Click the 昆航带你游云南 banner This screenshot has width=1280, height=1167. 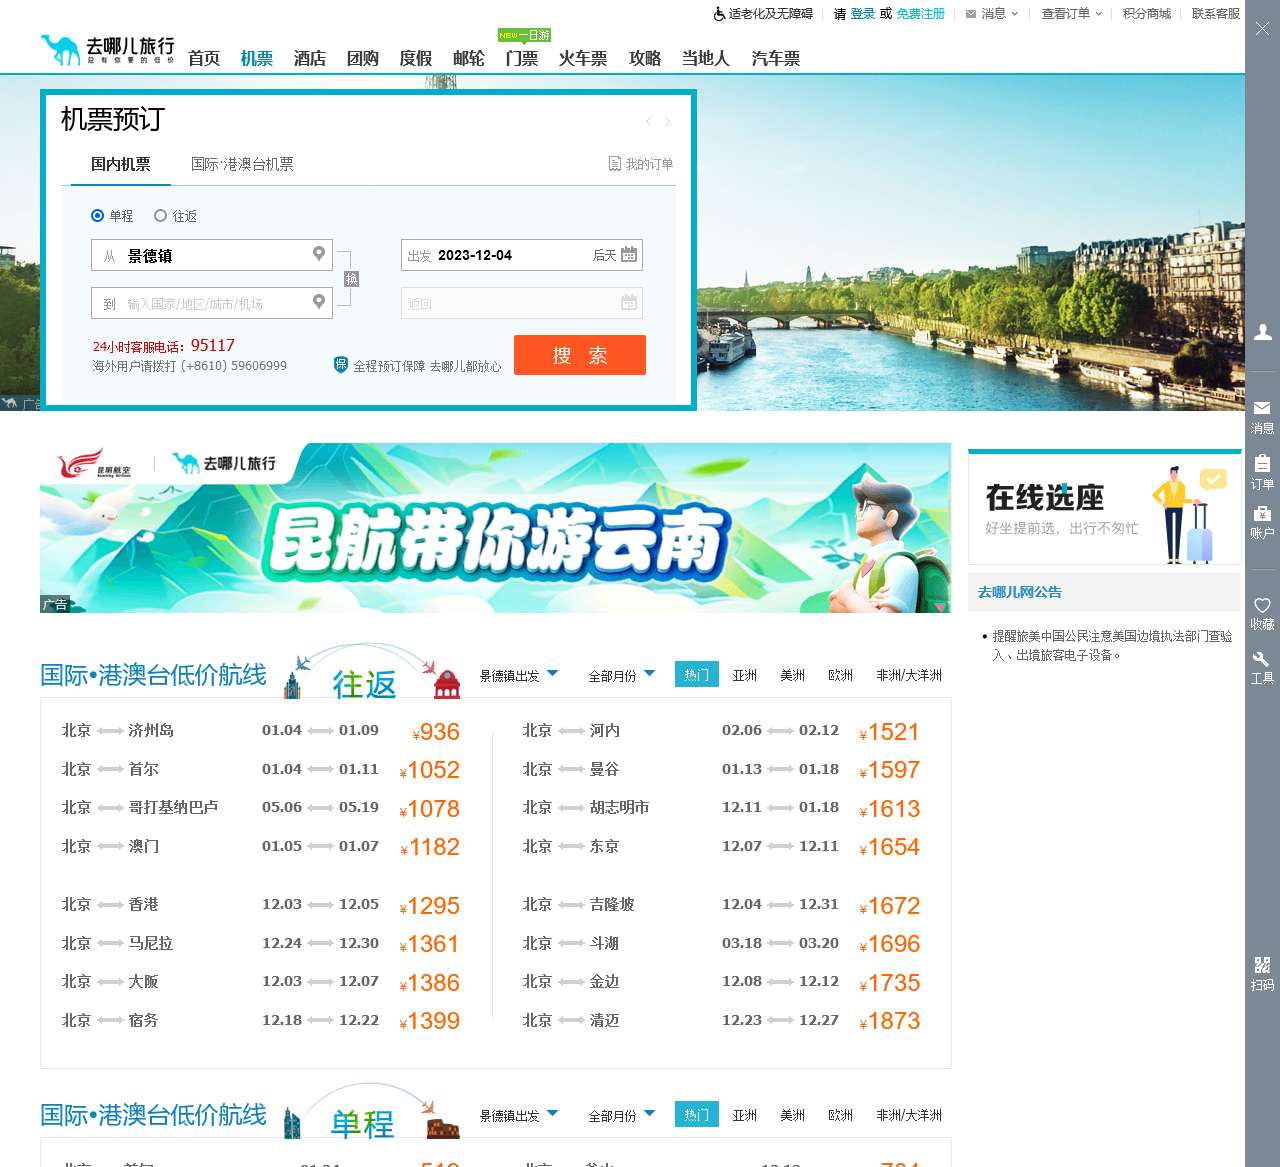(495, 528)
